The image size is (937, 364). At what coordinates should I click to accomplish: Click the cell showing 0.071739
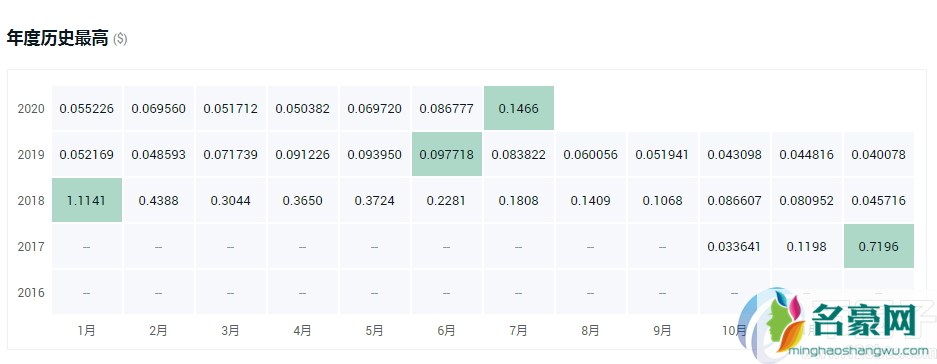tap(231, 154)
